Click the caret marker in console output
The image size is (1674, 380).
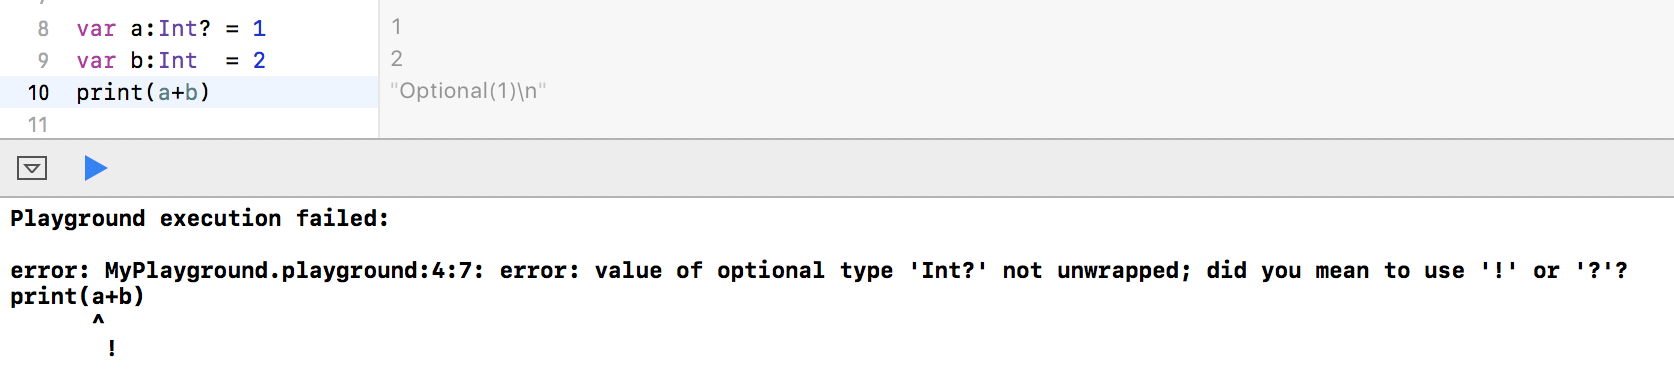[x=98, y=321]
